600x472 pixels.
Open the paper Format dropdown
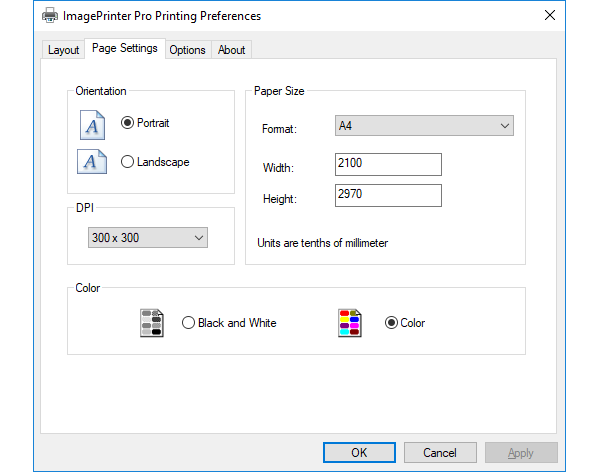click(424, 126)
